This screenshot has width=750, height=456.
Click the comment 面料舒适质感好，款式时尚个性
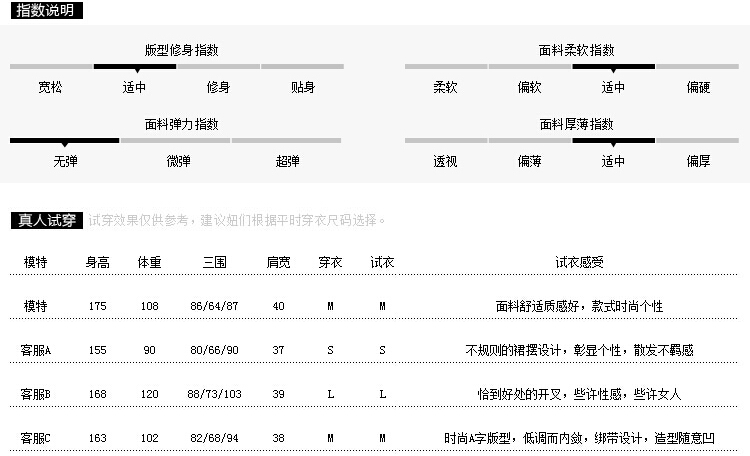(x=579, y=306)
